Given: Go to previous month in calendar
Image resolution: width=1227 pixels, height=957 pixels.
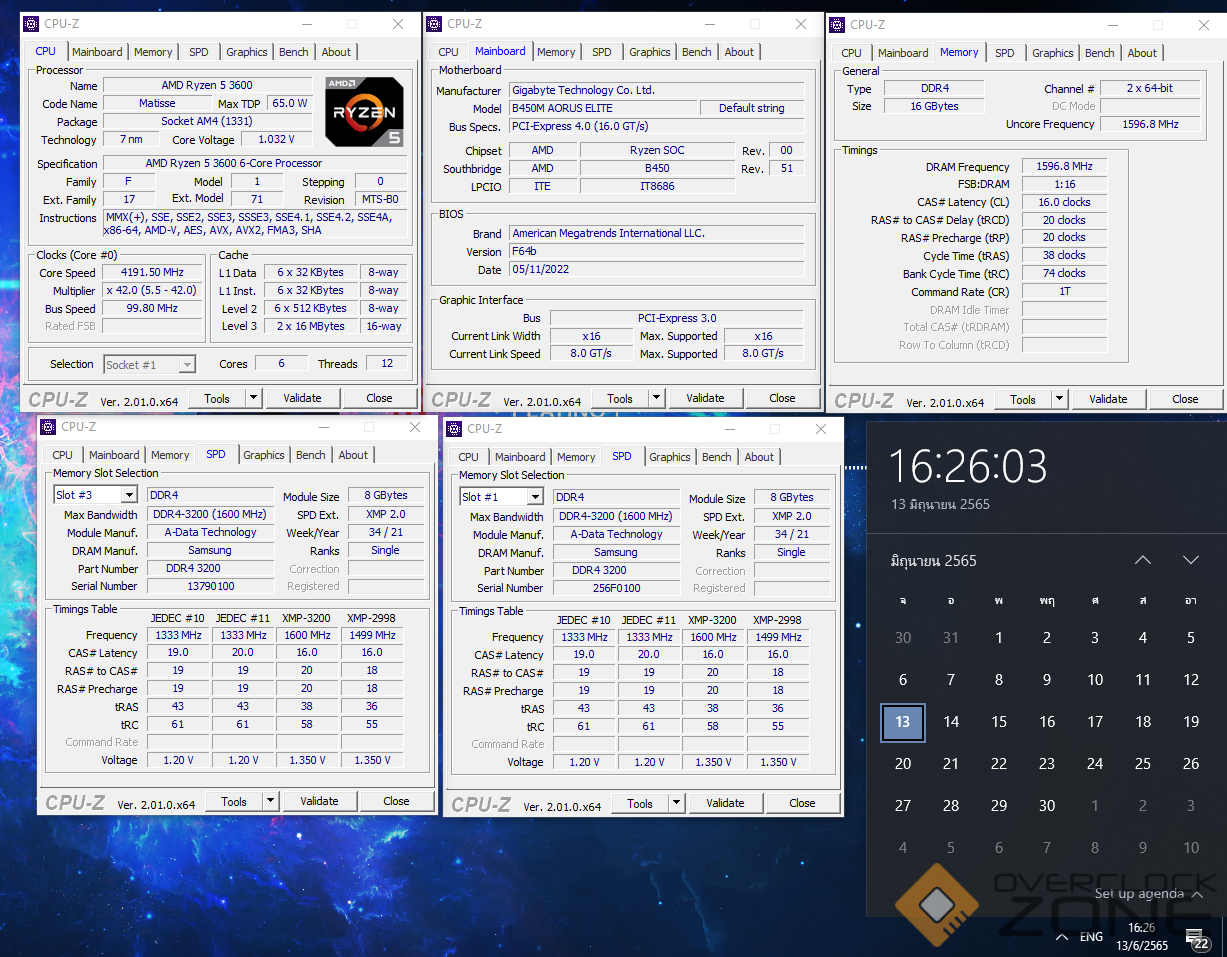Looking at the screenshot, I should coord(1143,560).
